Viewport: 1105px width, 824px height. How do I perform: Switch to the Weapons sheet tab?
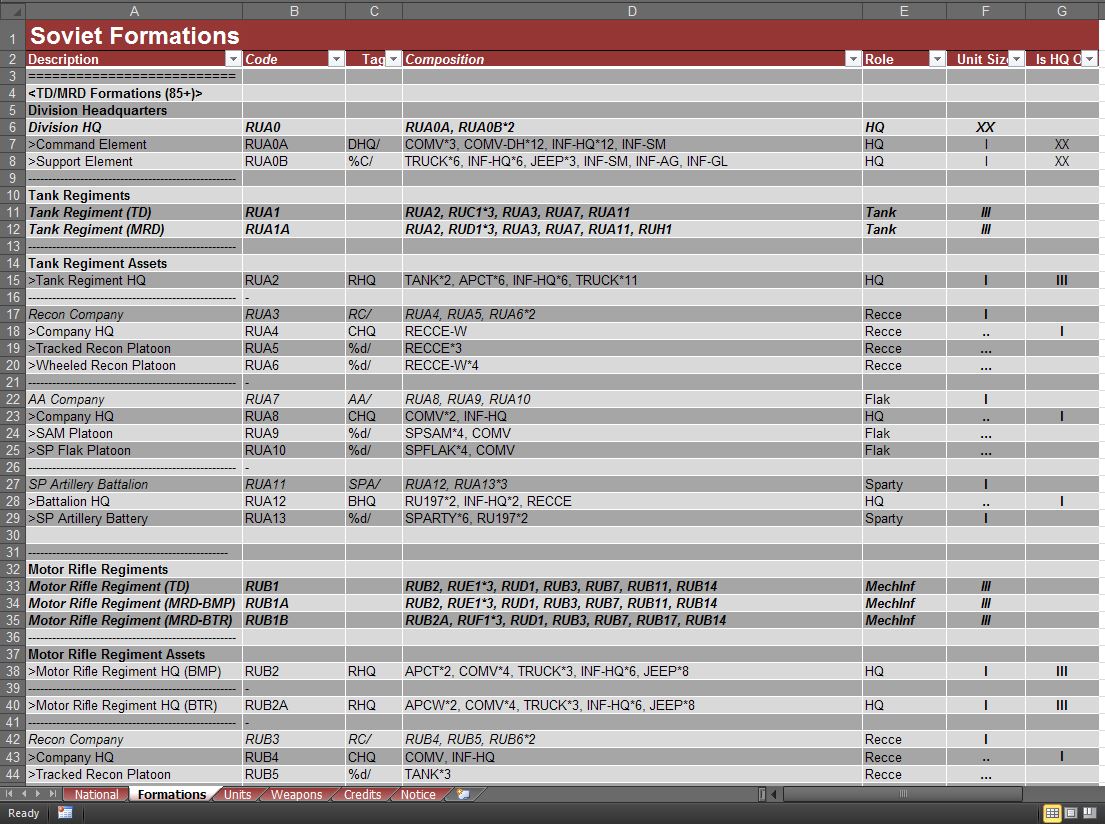297,794
